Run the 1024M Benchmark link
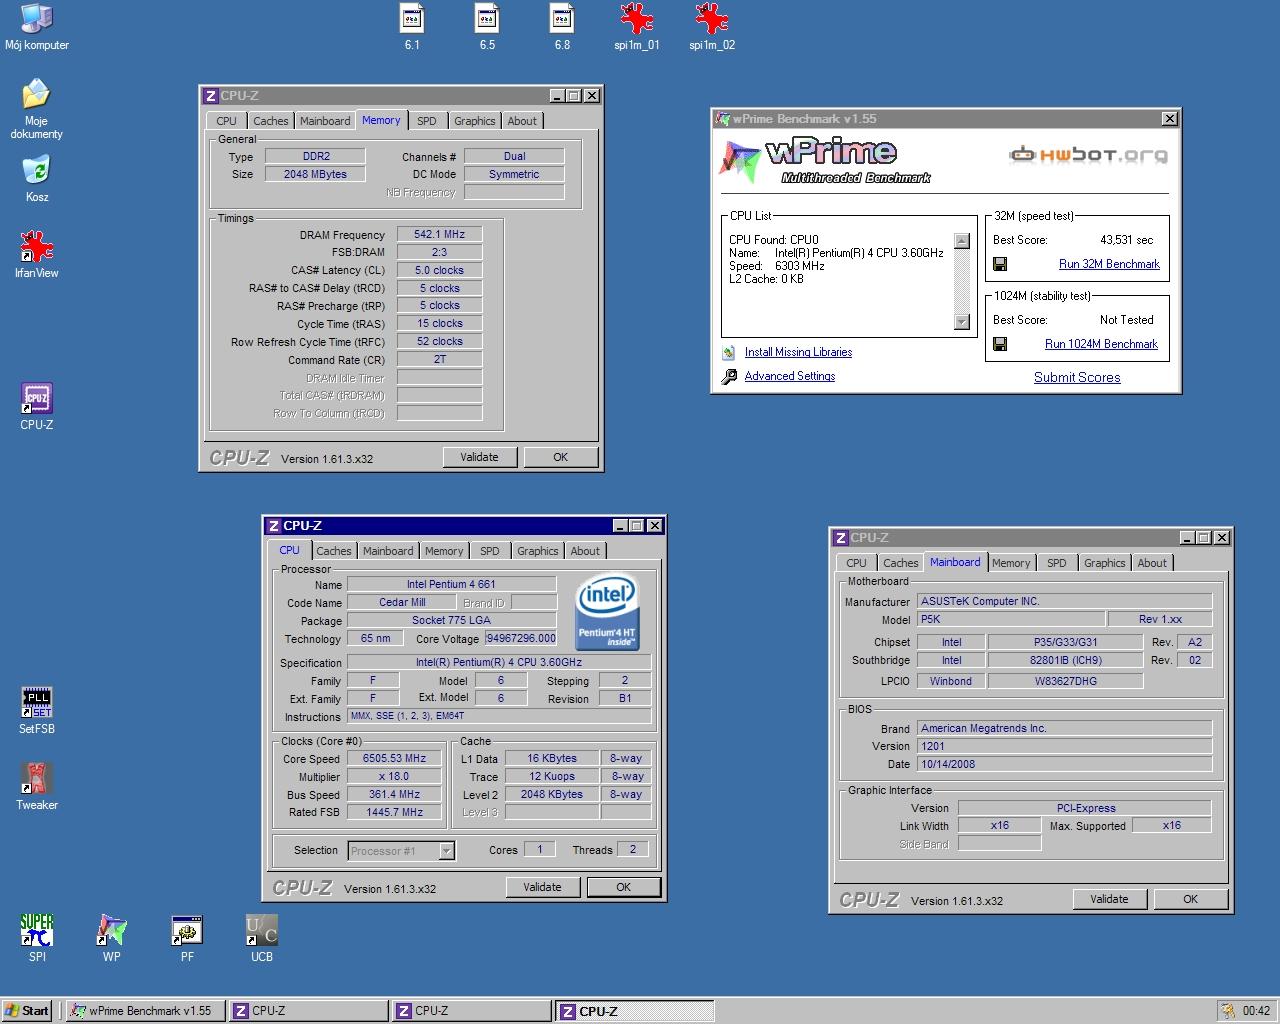This screenshot has height=1024, width=1280. point(1101,344)
